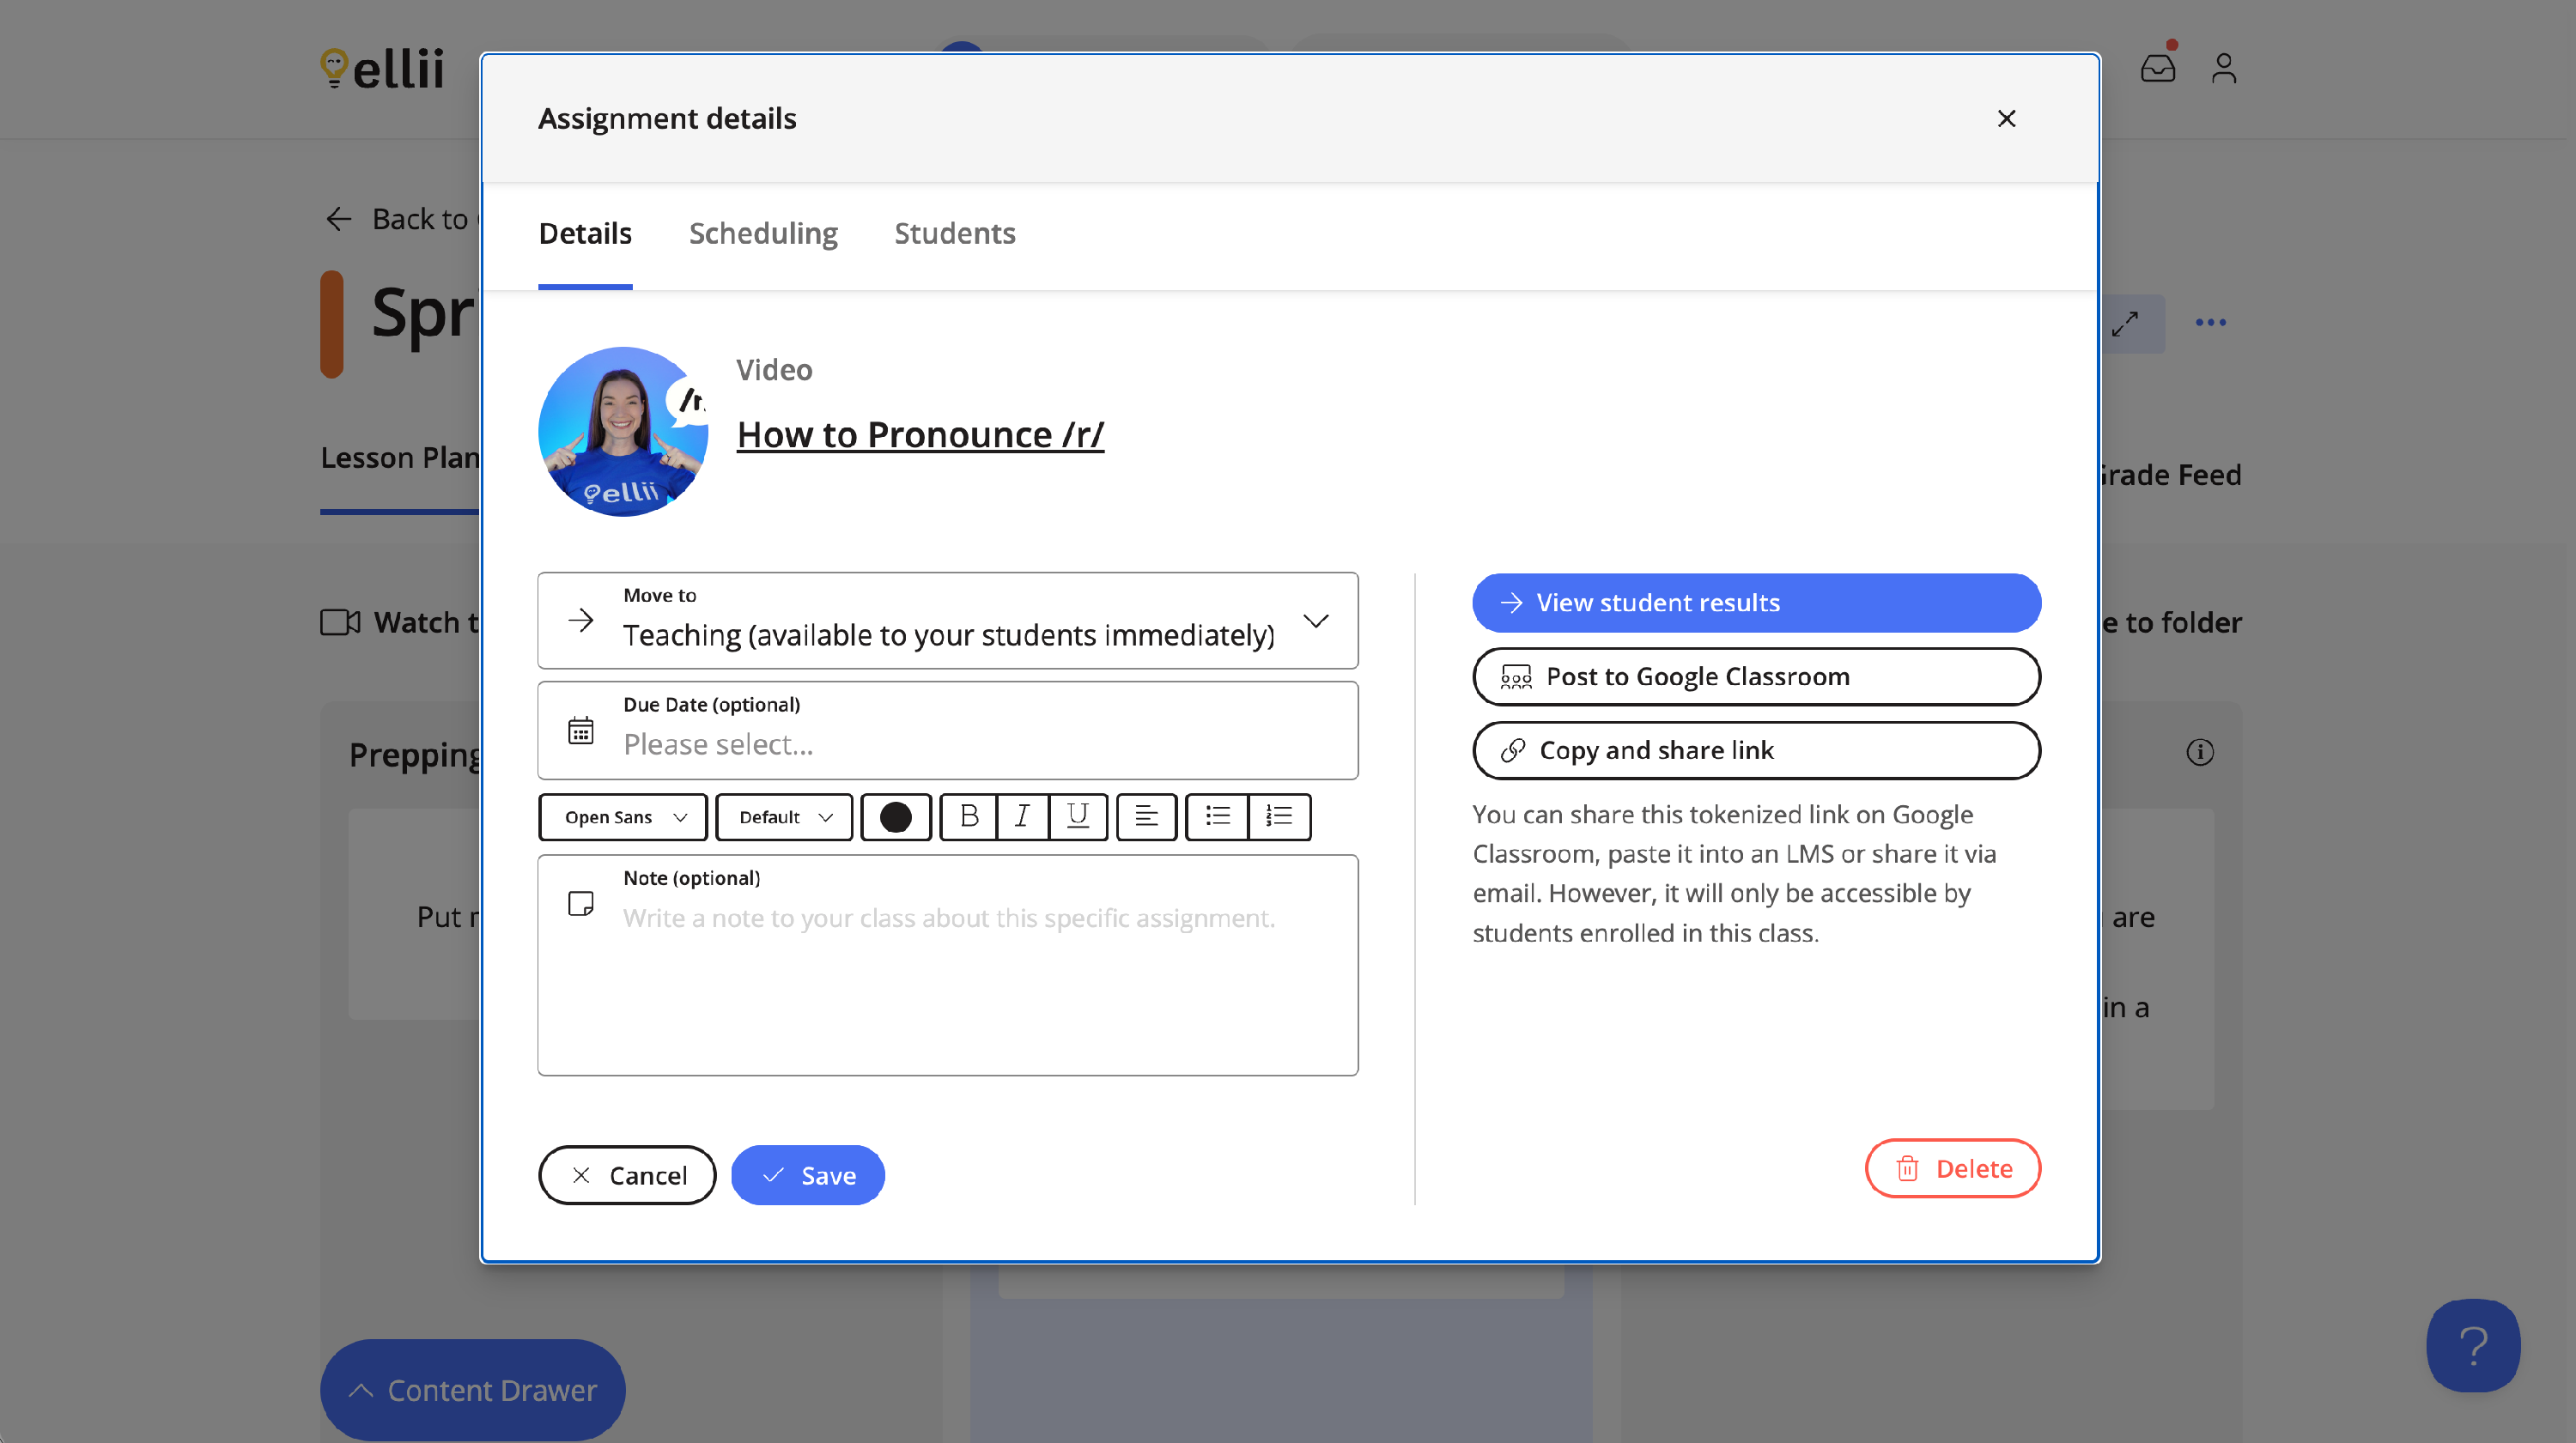This screenshot has width=2576, height=1443.
Task: Click the inbox notification icon
Action: coord(2157,68)
